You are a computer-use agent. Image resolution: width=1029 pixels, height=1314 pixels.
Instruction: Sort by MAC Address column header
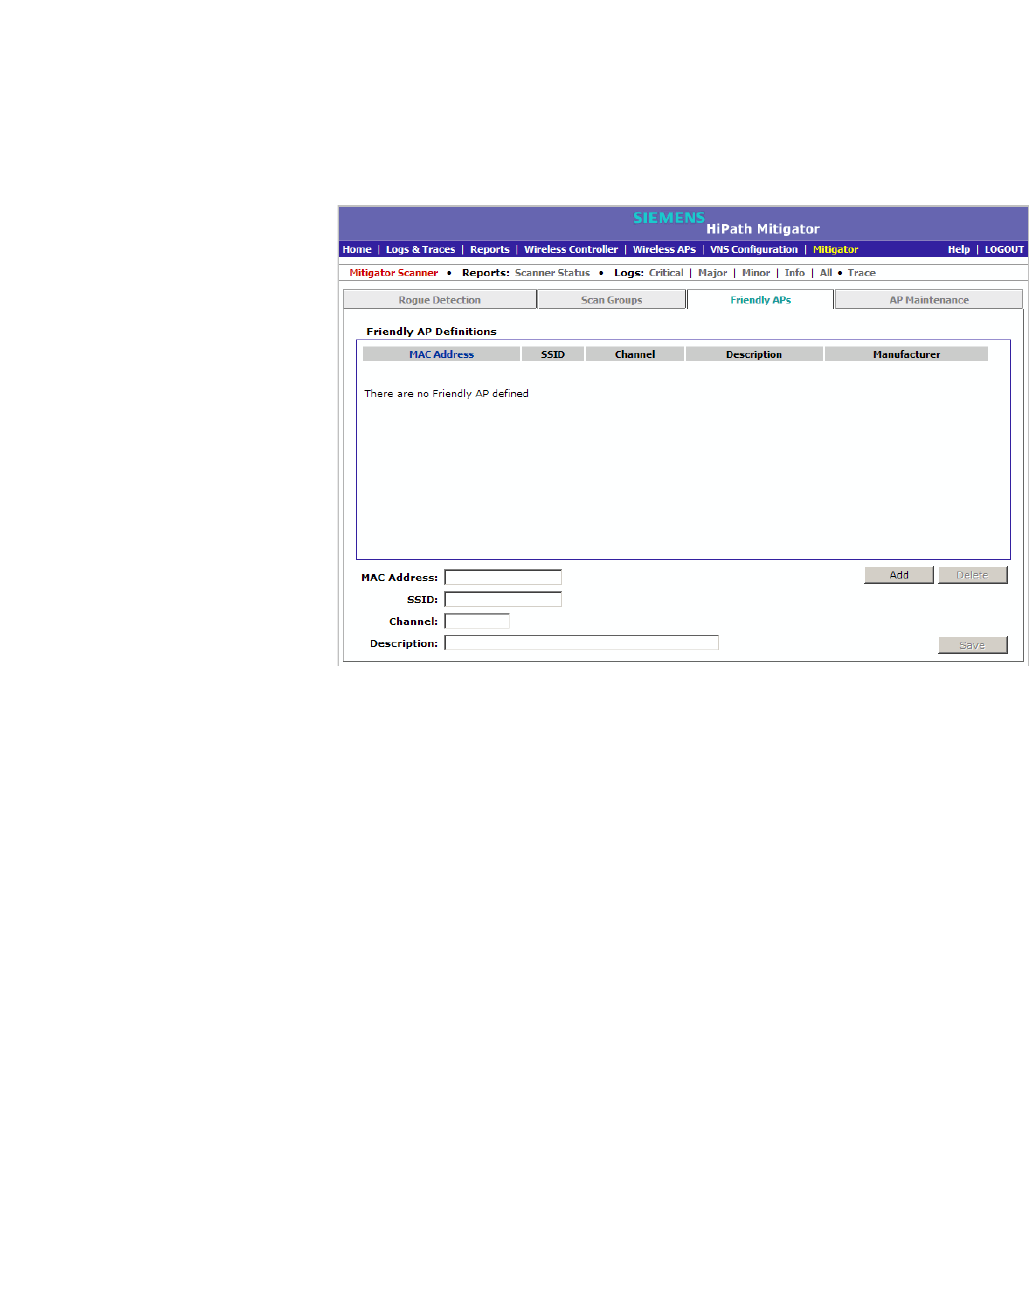[x=441, y=355]
